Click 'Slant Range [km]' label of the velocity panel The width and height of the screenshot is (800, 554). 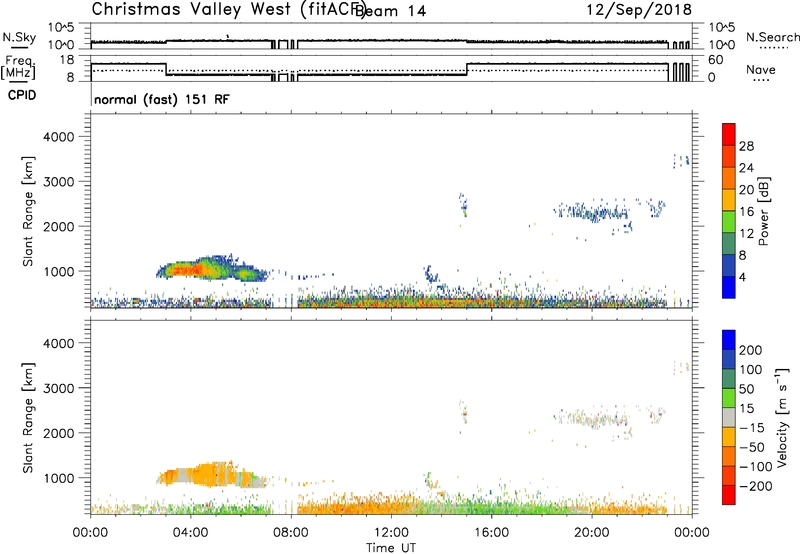coord(28,418)
